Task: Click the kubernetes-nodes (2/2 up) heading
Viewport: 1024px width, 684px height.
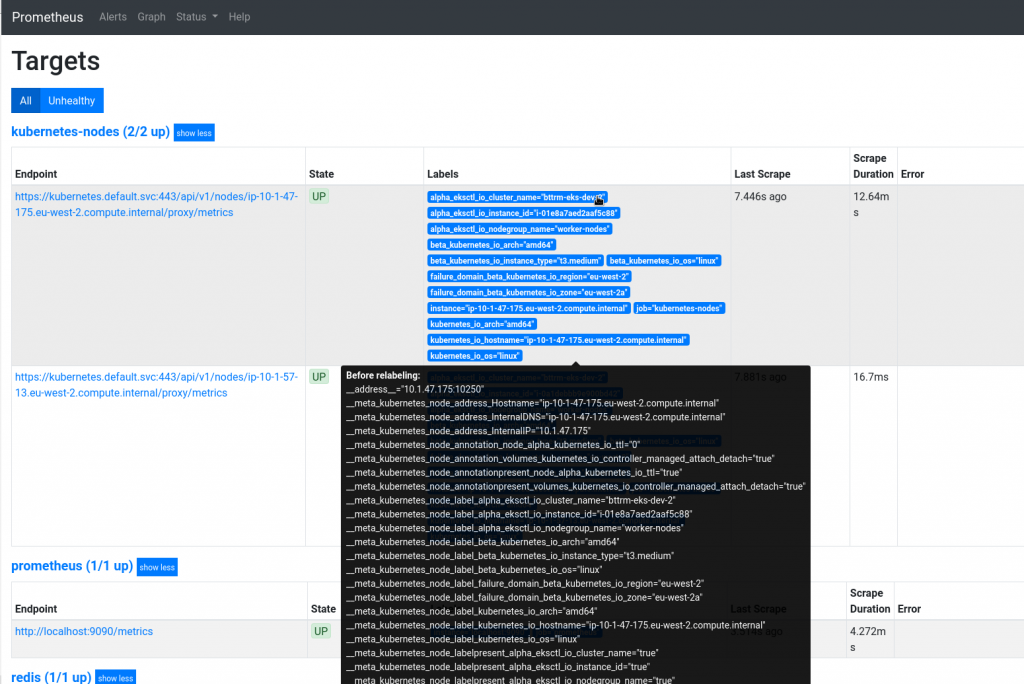Action: [x=90, y=131]
